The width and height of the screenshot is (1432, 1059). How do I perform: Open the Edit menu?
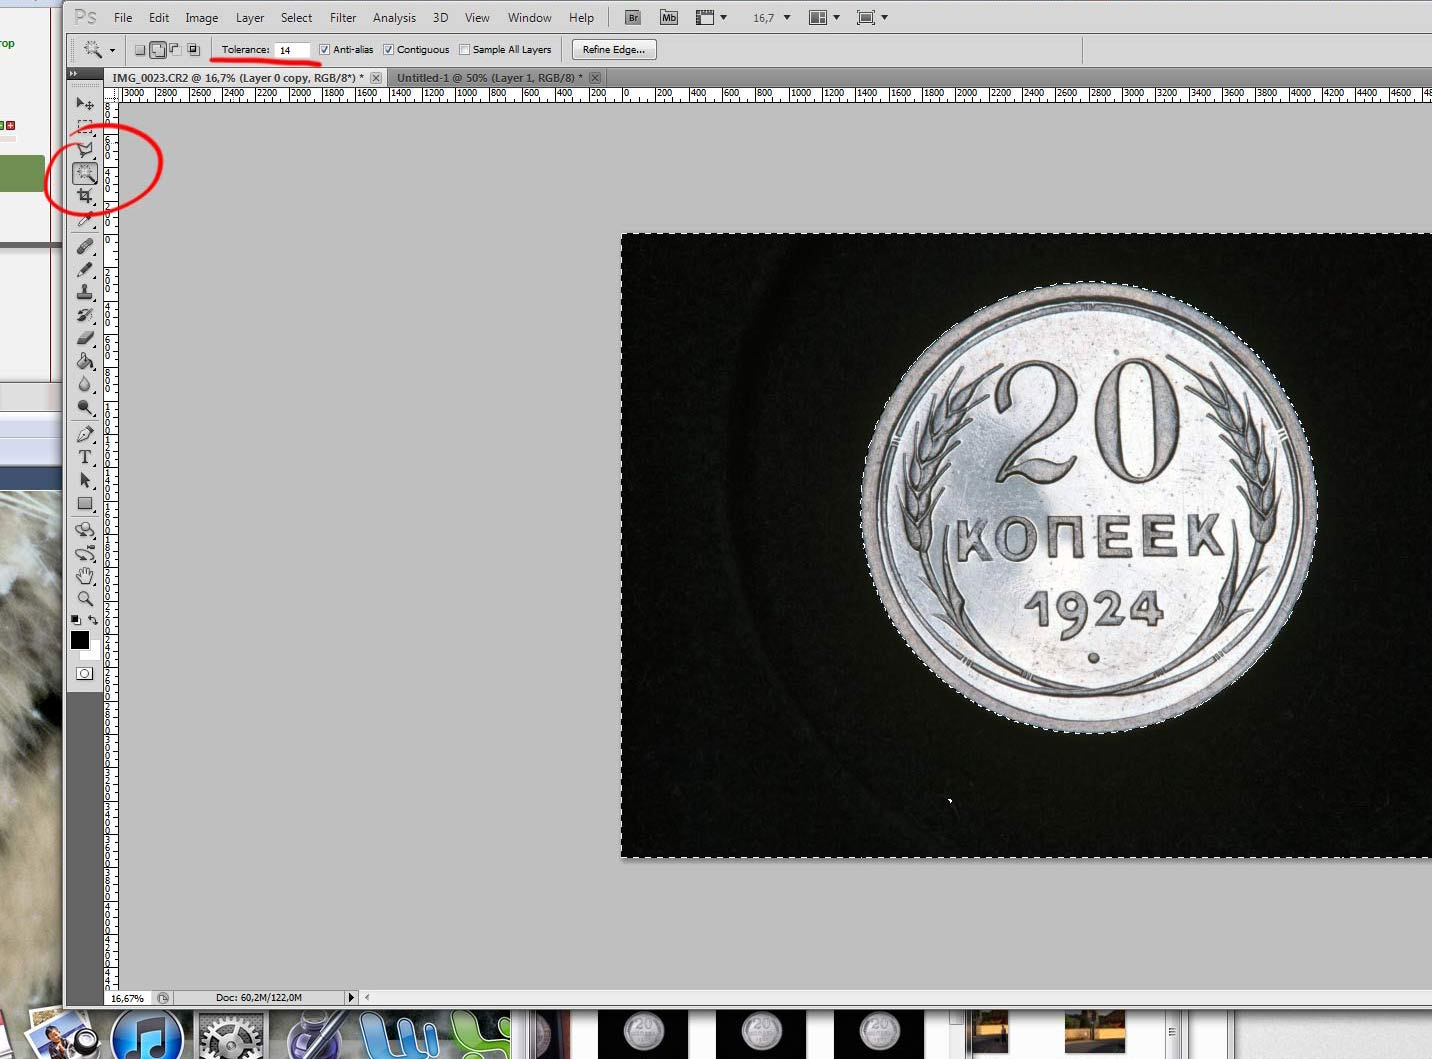pyautogui.click(x=159, y=18)
